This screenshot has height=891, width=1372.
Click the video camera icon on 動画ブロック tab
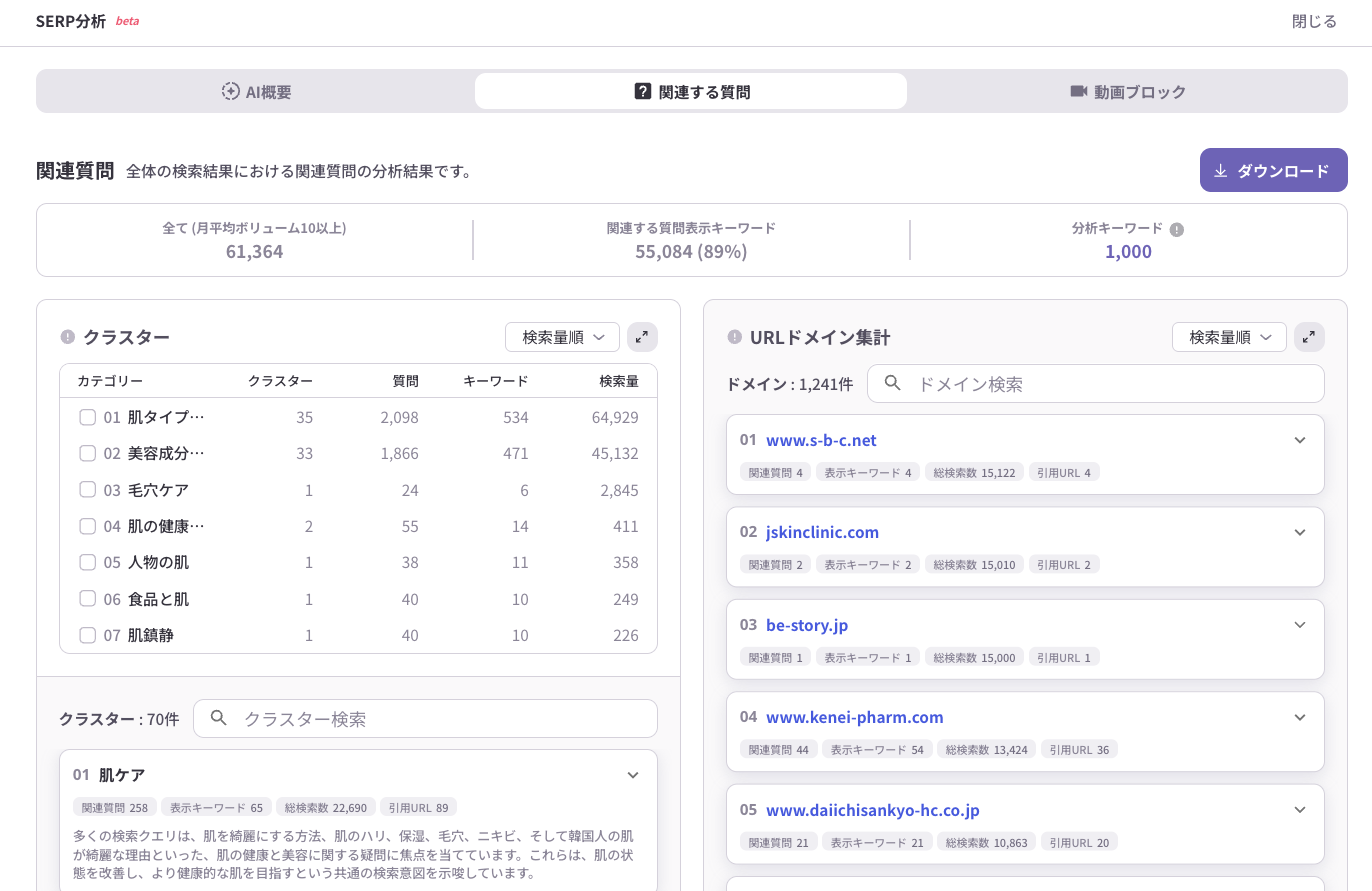(x=1078, y=91)
